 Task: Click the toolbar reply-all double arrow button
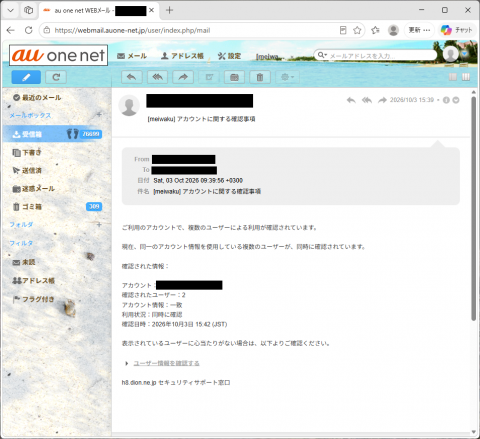click(x=158, y=77)
